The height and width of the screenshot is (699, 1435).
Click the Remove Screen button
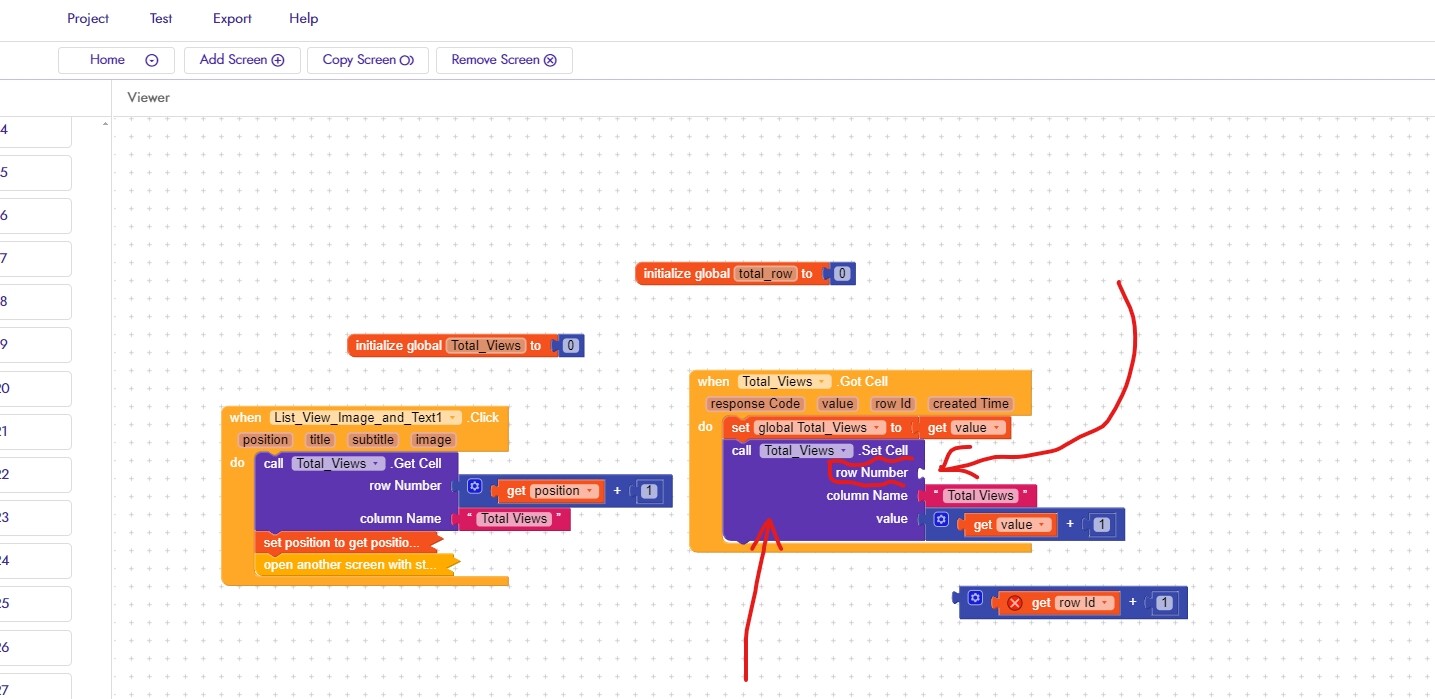pyautogui.click(x=504, y=60)
